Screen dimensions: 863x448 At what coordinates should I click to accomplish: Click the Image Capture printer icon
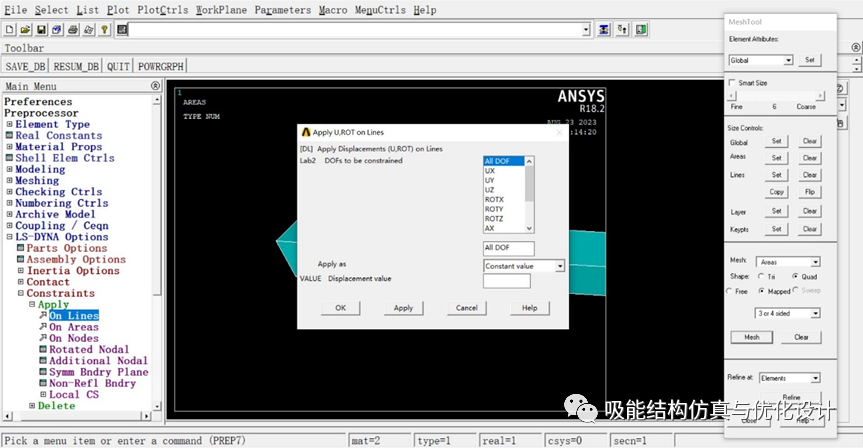point(73,30)
